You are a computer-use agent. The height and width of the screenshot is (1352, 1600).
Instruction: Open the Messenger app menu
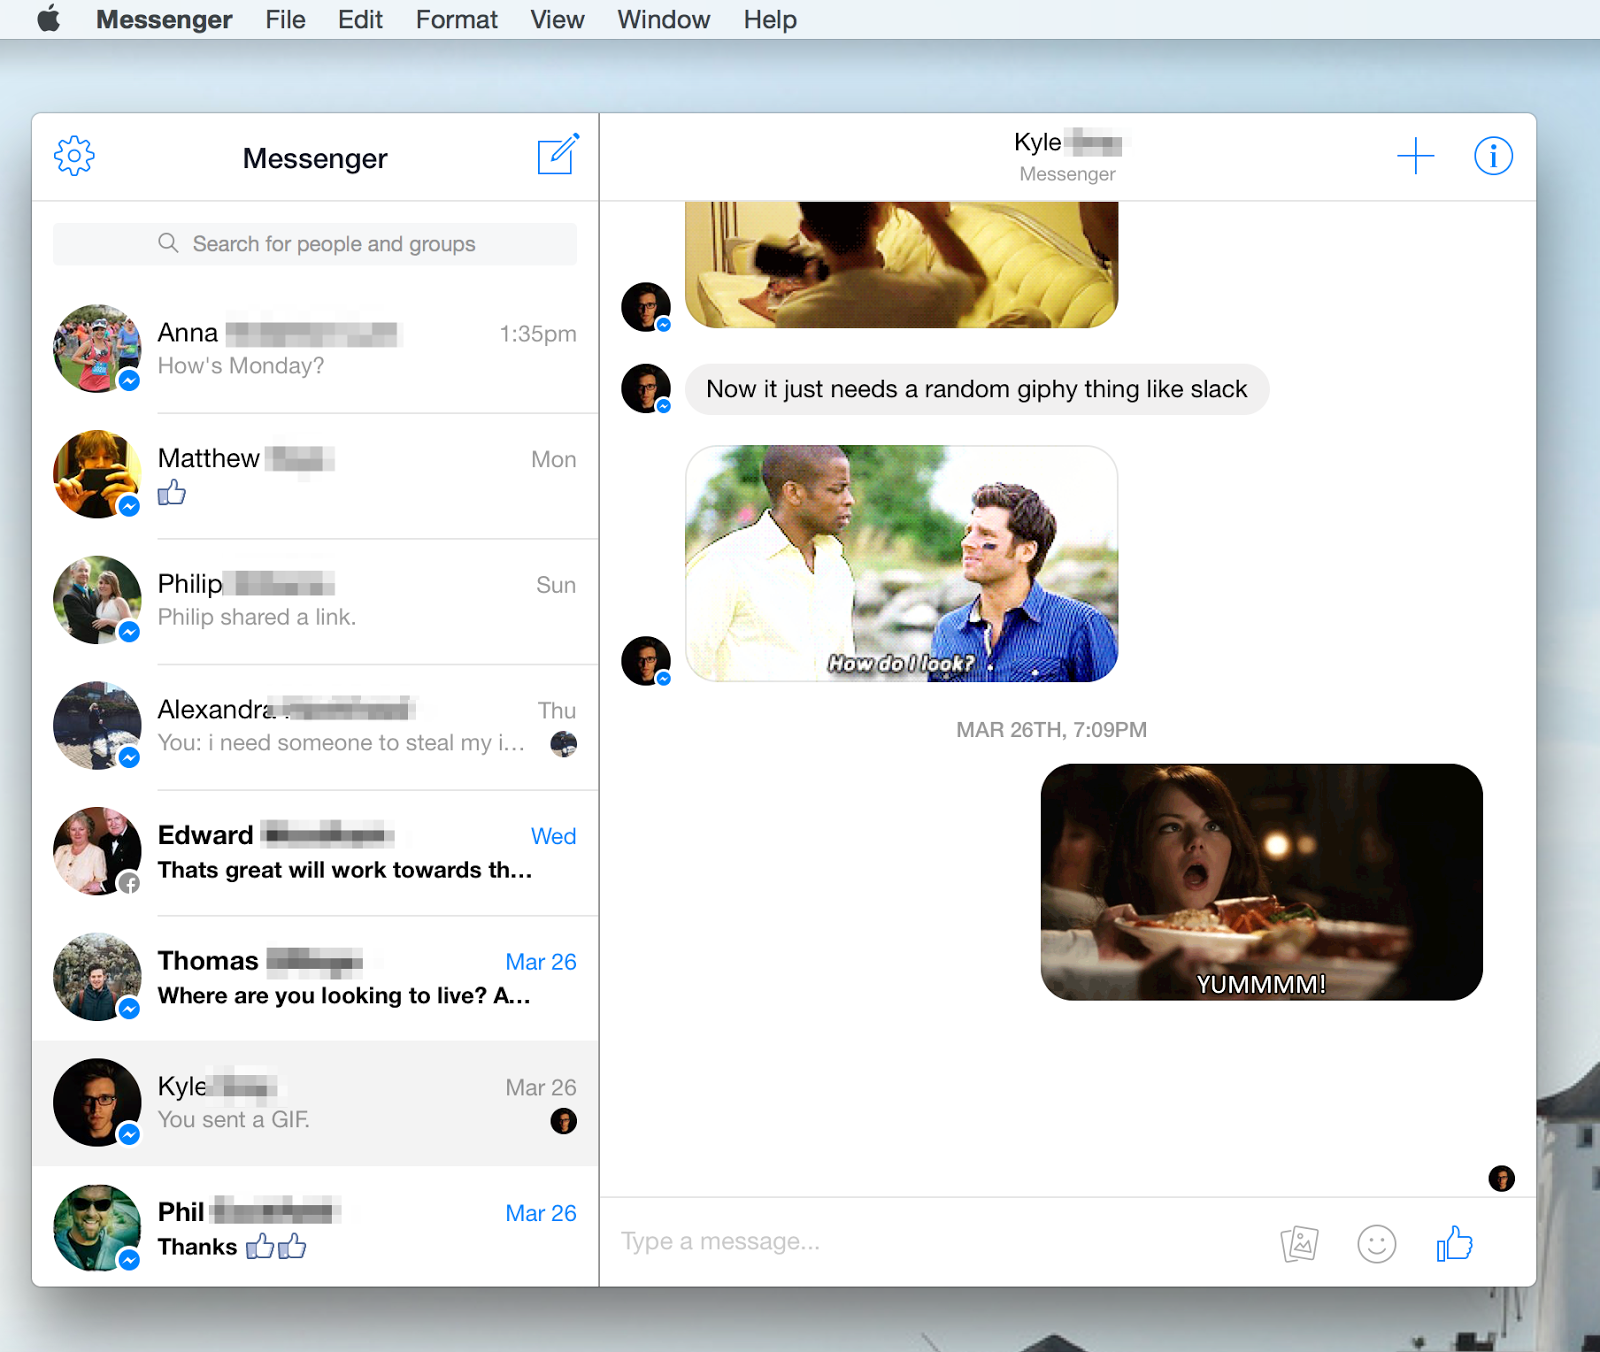pyautogui.click(x=164, y=19)
